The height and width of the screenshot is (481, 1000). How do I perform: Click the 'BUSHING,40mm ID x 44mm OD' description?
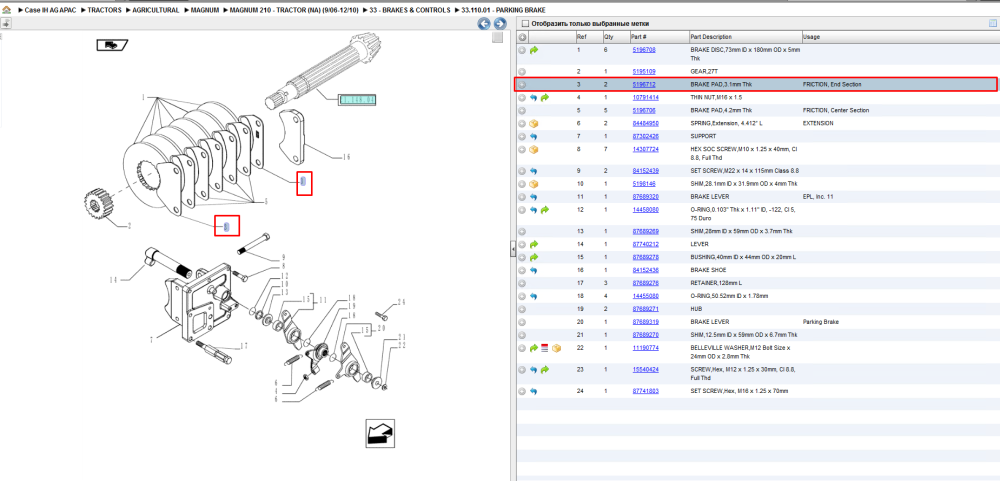coord(743,257)
